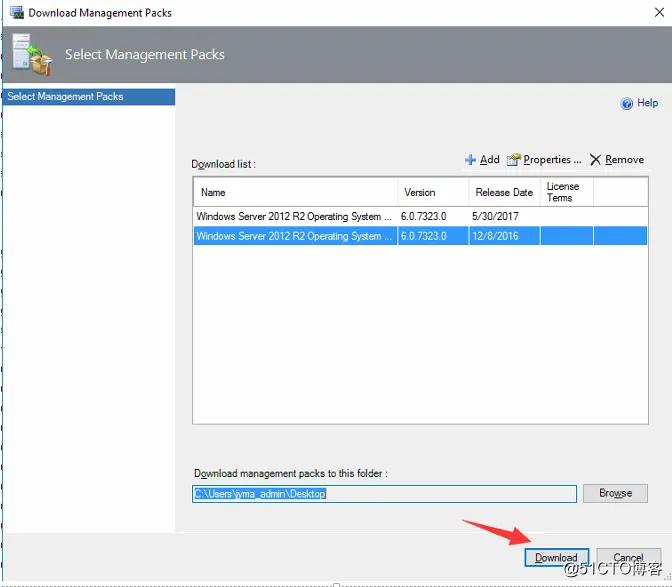Sort list by Release Date column
Screen dimensions: 672x587
(x=504, y=192)
